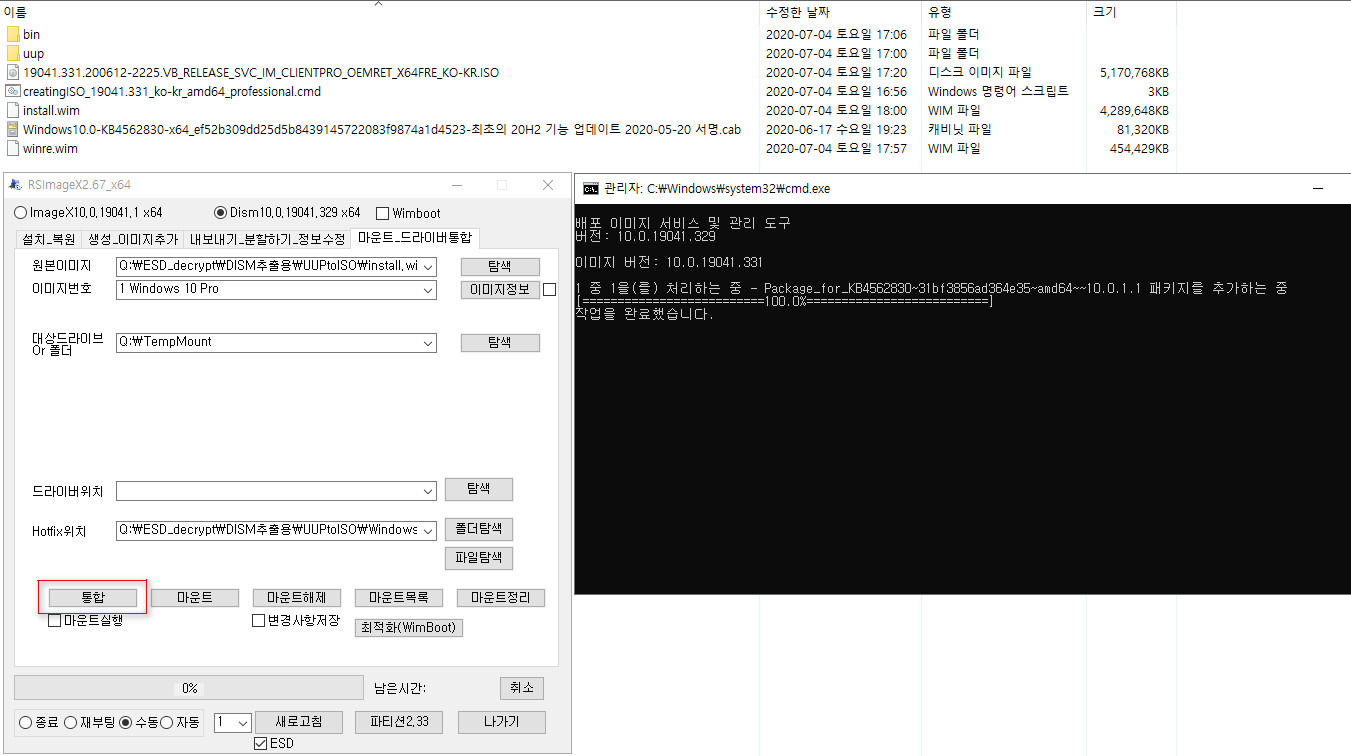Sort the file list by 수정한 날짜 header
Screen dimensions: 1351x756
[x=797, y=12]
